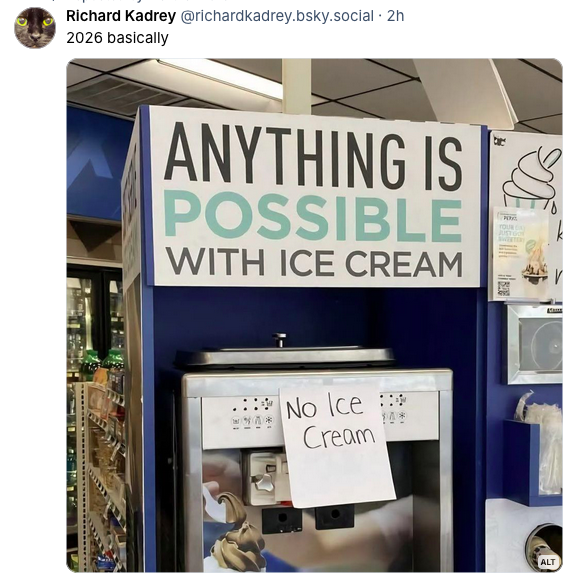Click the @richardkadrey.bsky.social handle
The image size is (577, 580).
[277, 16]
